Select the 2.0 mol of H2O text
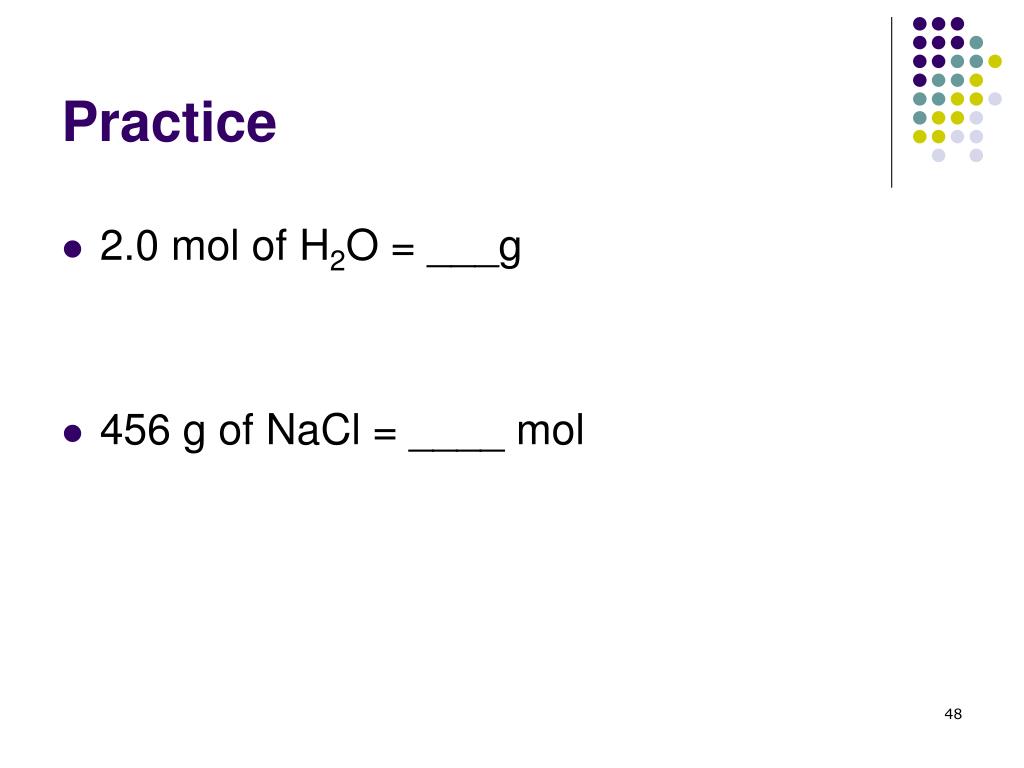The width and height of the screenshot is (1024, 768). 239,248
